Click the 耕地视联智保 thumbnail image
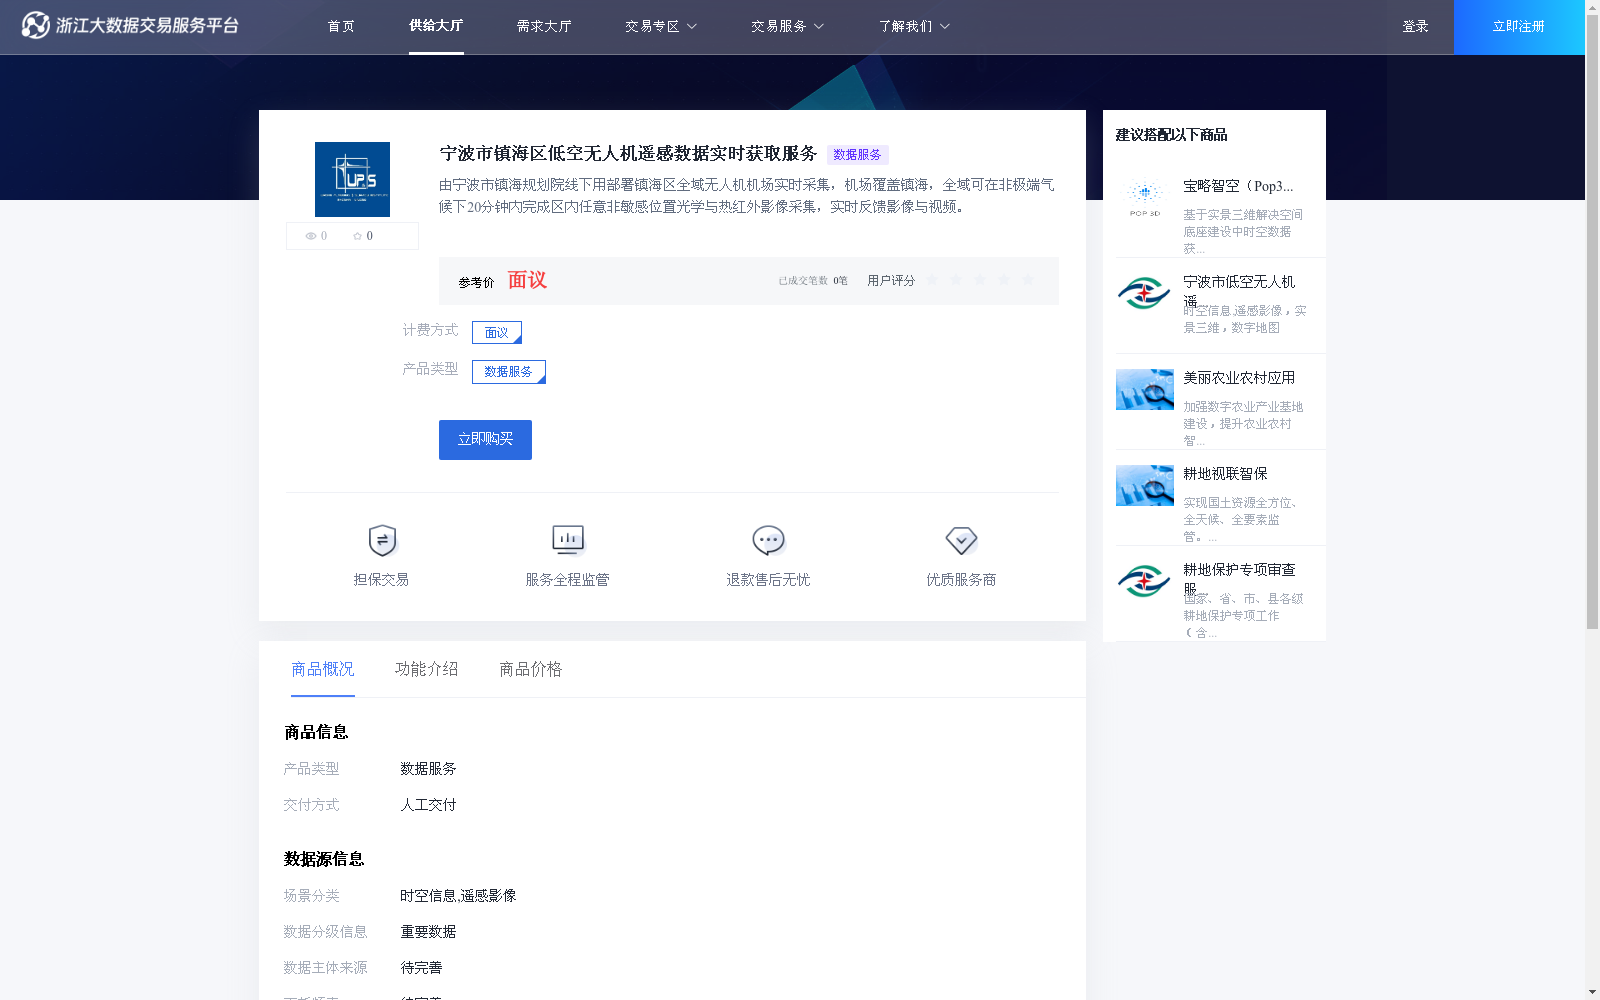Screen dimensions: 1600x1000 (x=1144, y=486)
